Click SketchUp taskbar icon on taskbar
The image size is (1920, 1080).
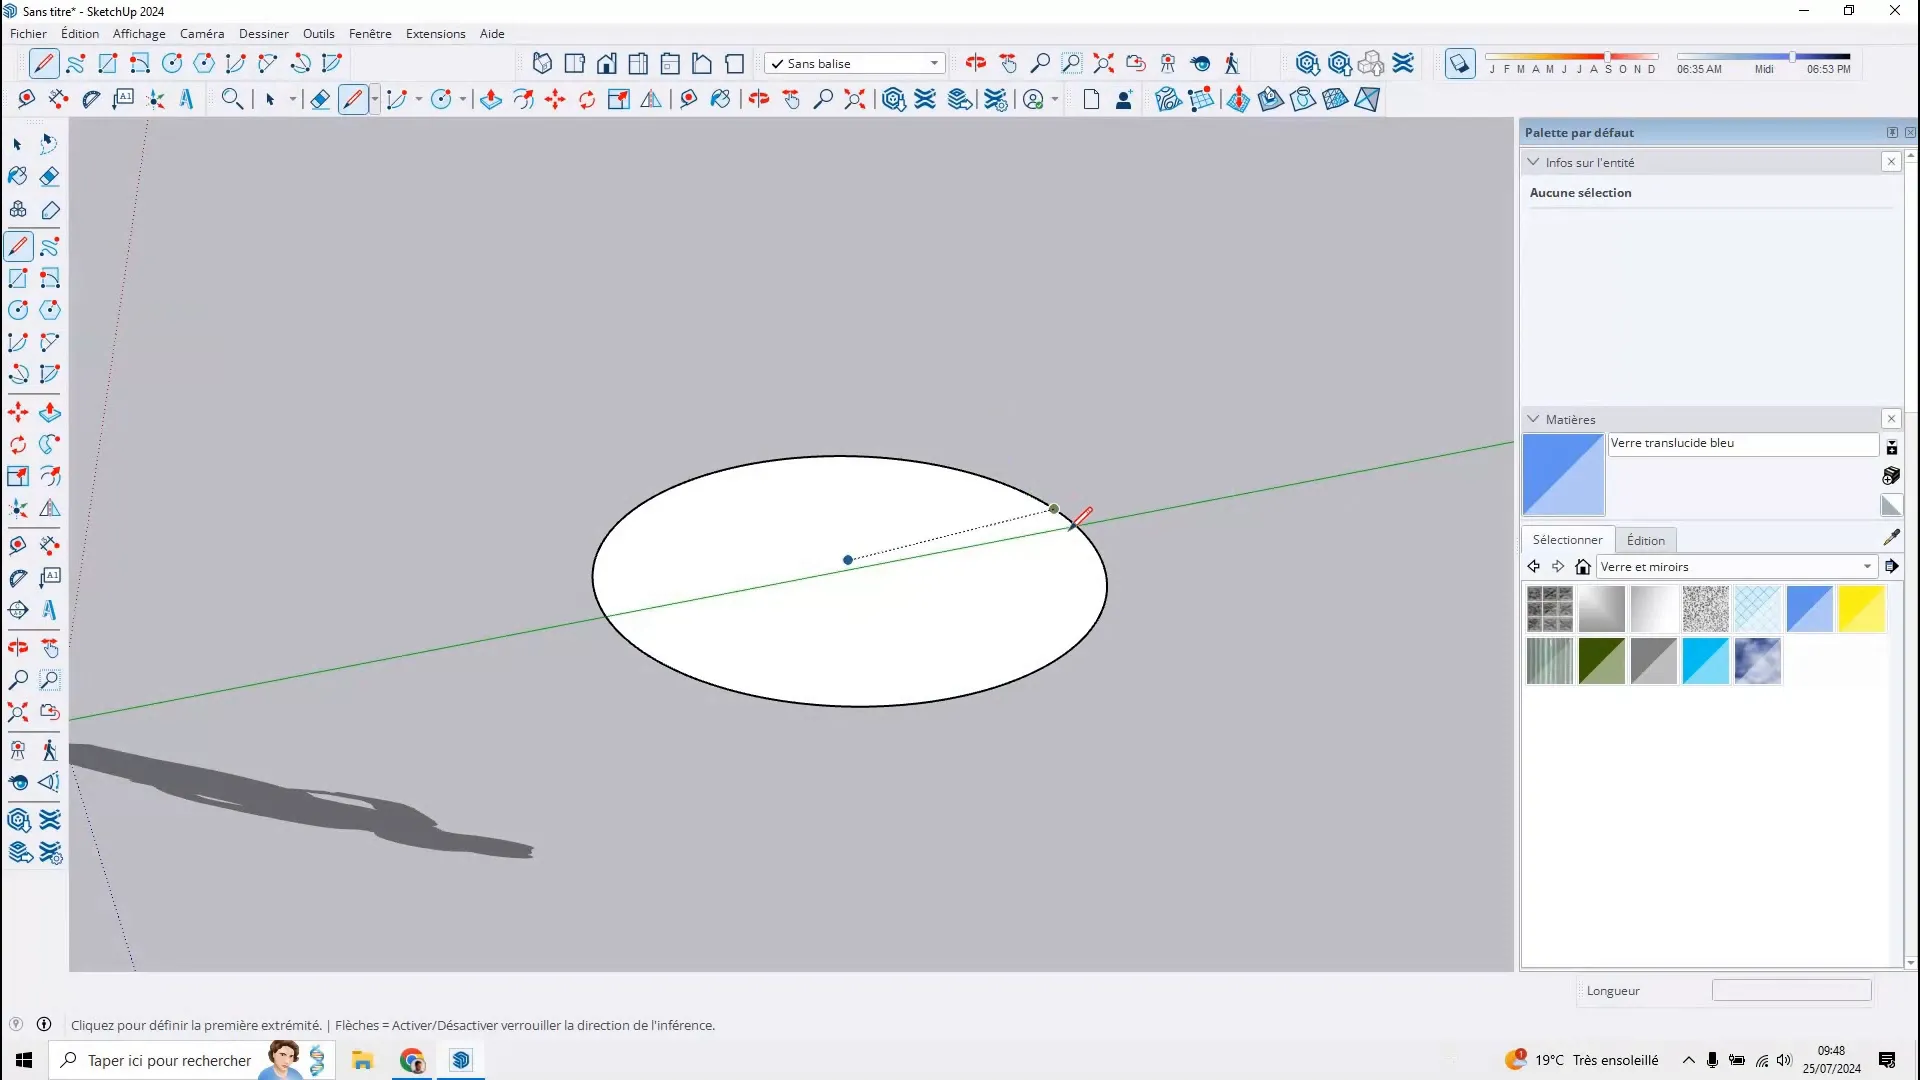click(x=462, y=1060)
